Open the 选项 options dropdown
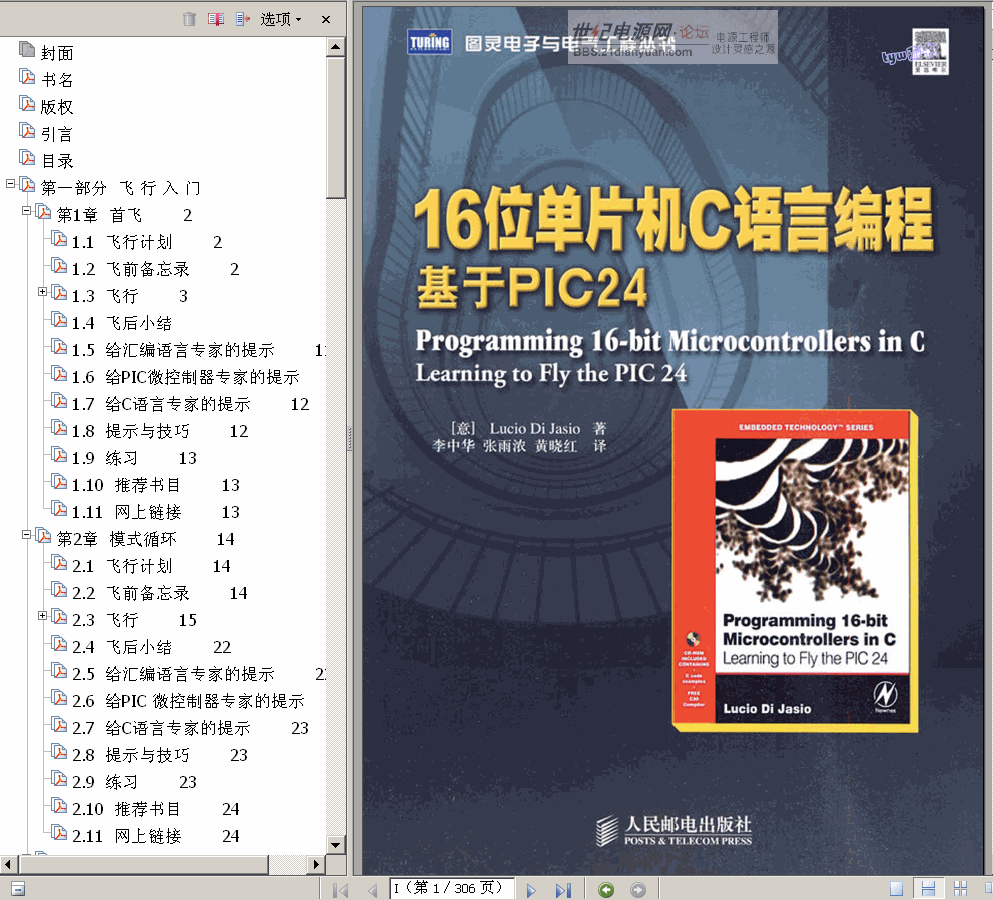The image size is (993, 900). (281, 19)
